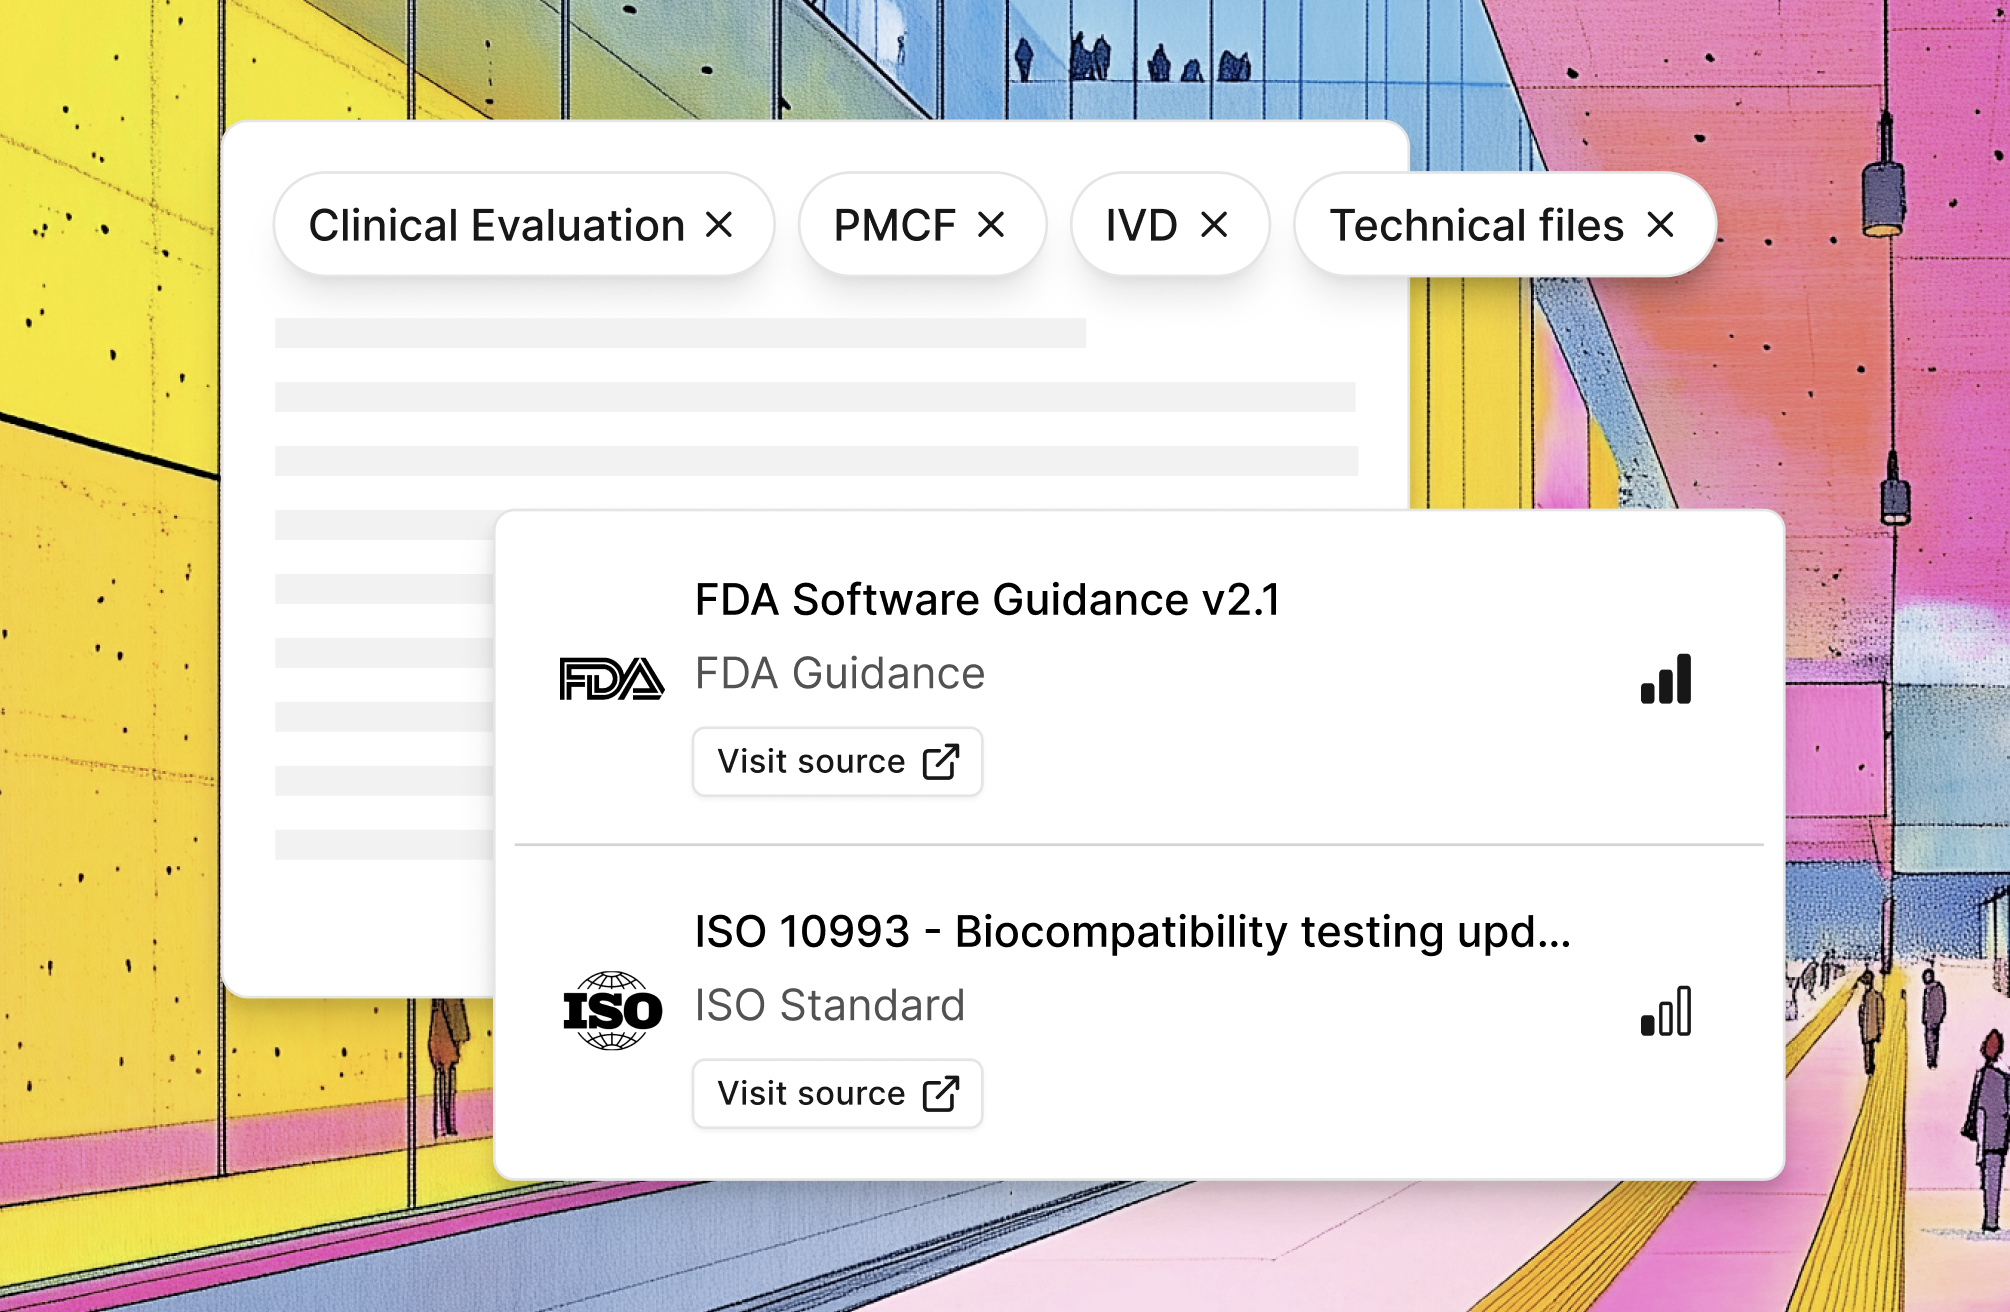Remove the Technical files filter

[x=1659, y=224]
